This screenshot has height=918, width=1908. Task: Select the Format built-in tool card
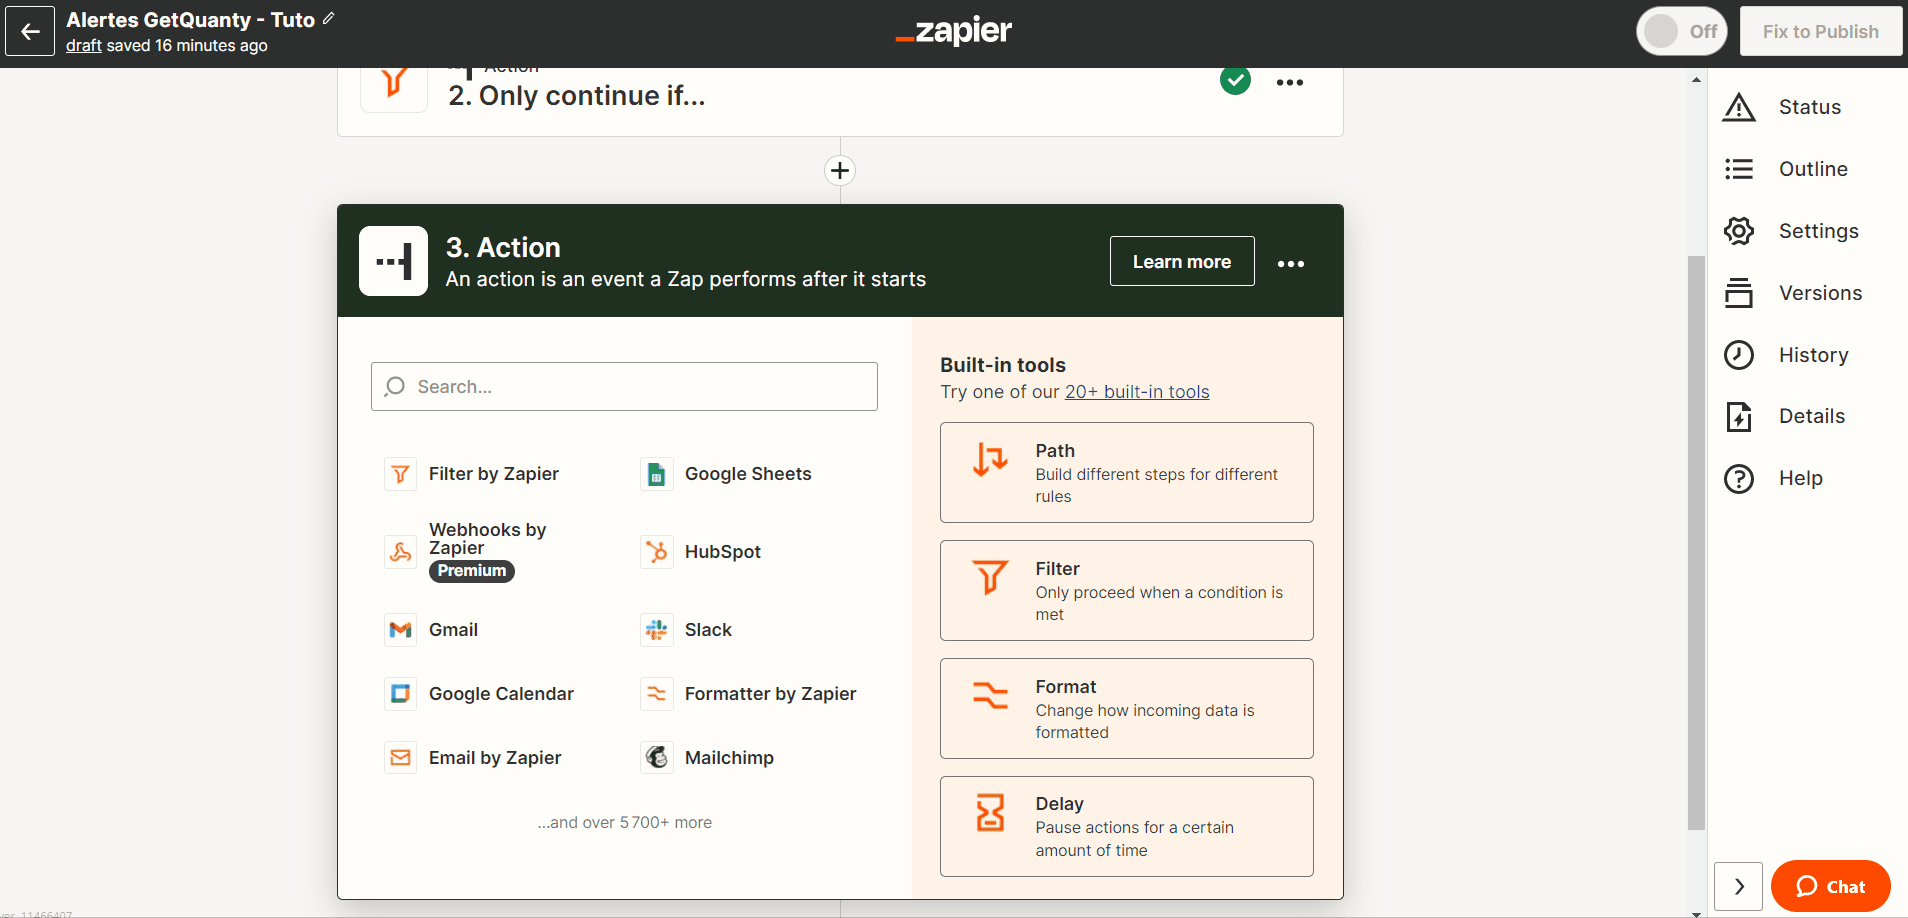(x=1127, y=708)
